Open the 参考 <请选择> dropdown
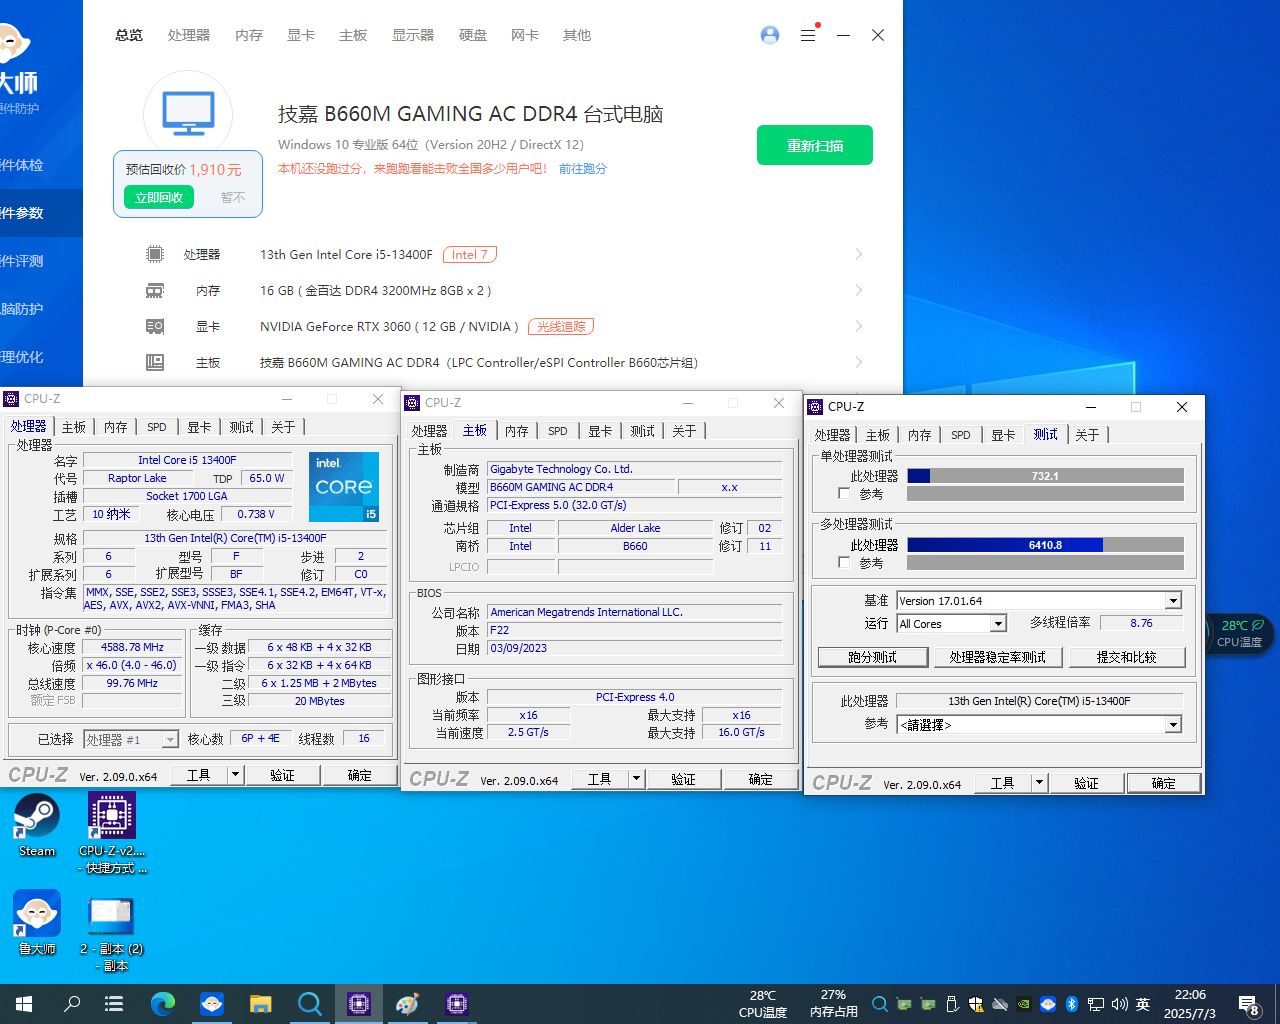 pyautogui.click(x=1172, y=725)
